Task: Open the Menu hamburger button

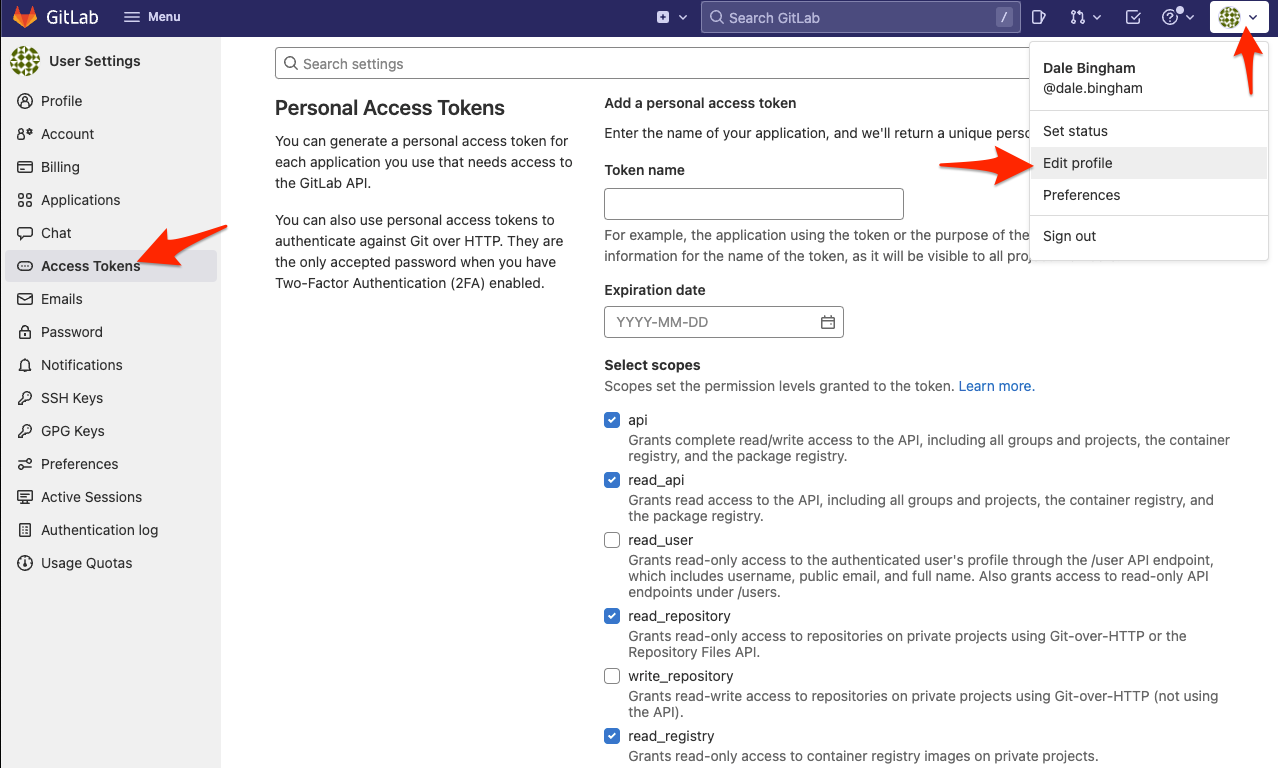Action: click(152, 17)
